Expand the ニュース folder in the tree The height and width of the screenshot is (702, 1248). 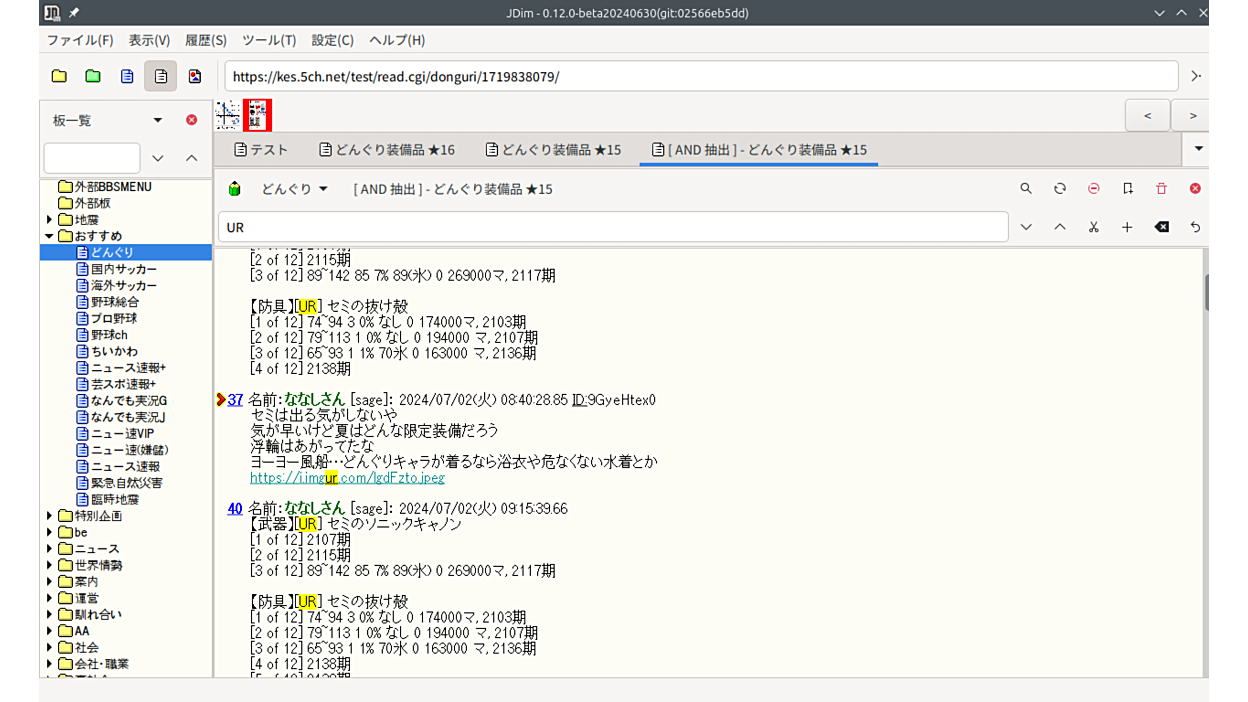coord(49,549)
